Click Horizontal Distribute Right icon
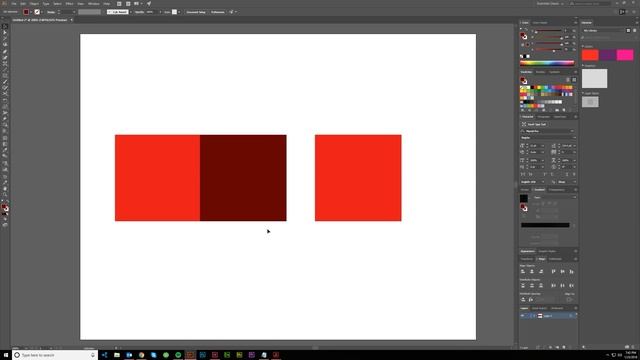This screenshot has width=640, height=360. pos(571,285)
